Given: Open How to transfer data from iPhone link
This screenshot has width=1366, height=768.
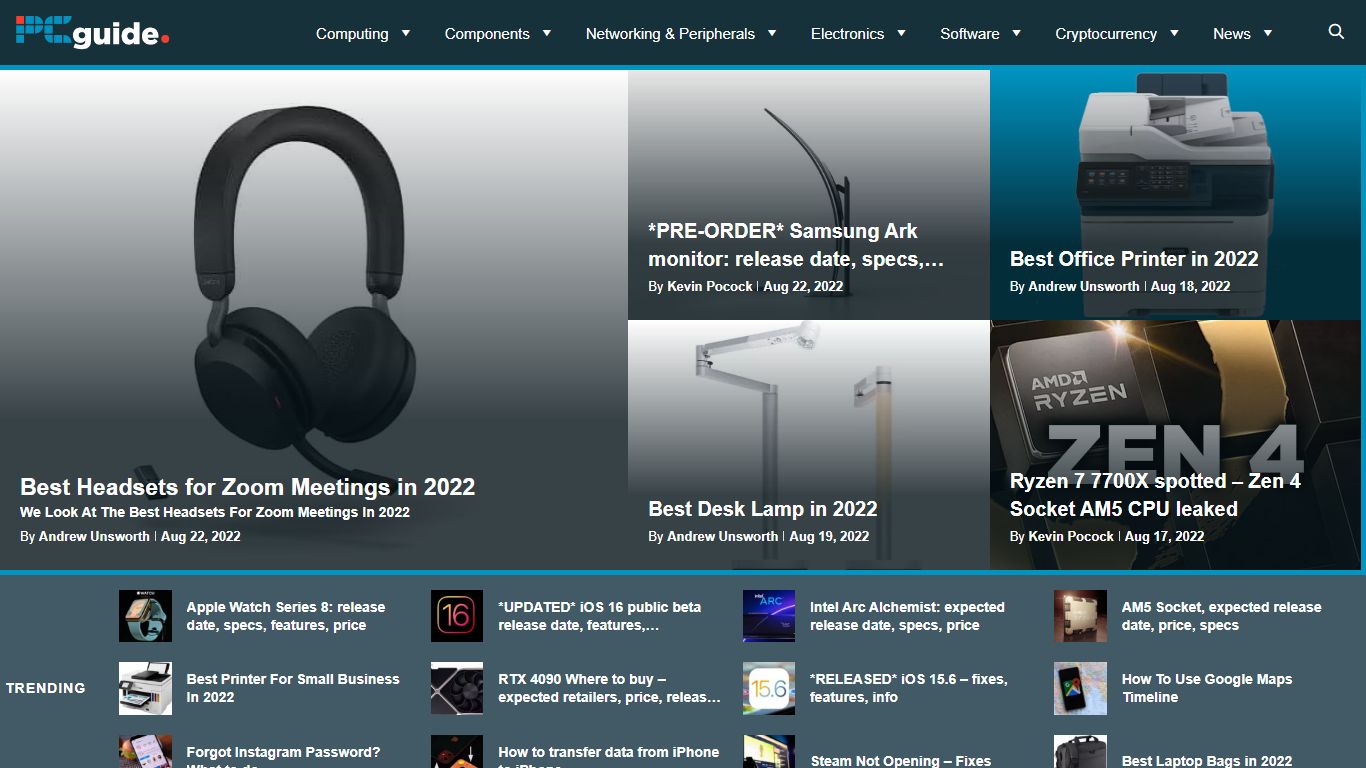Looking at the screenshot, I should click(x=609, y=755).
